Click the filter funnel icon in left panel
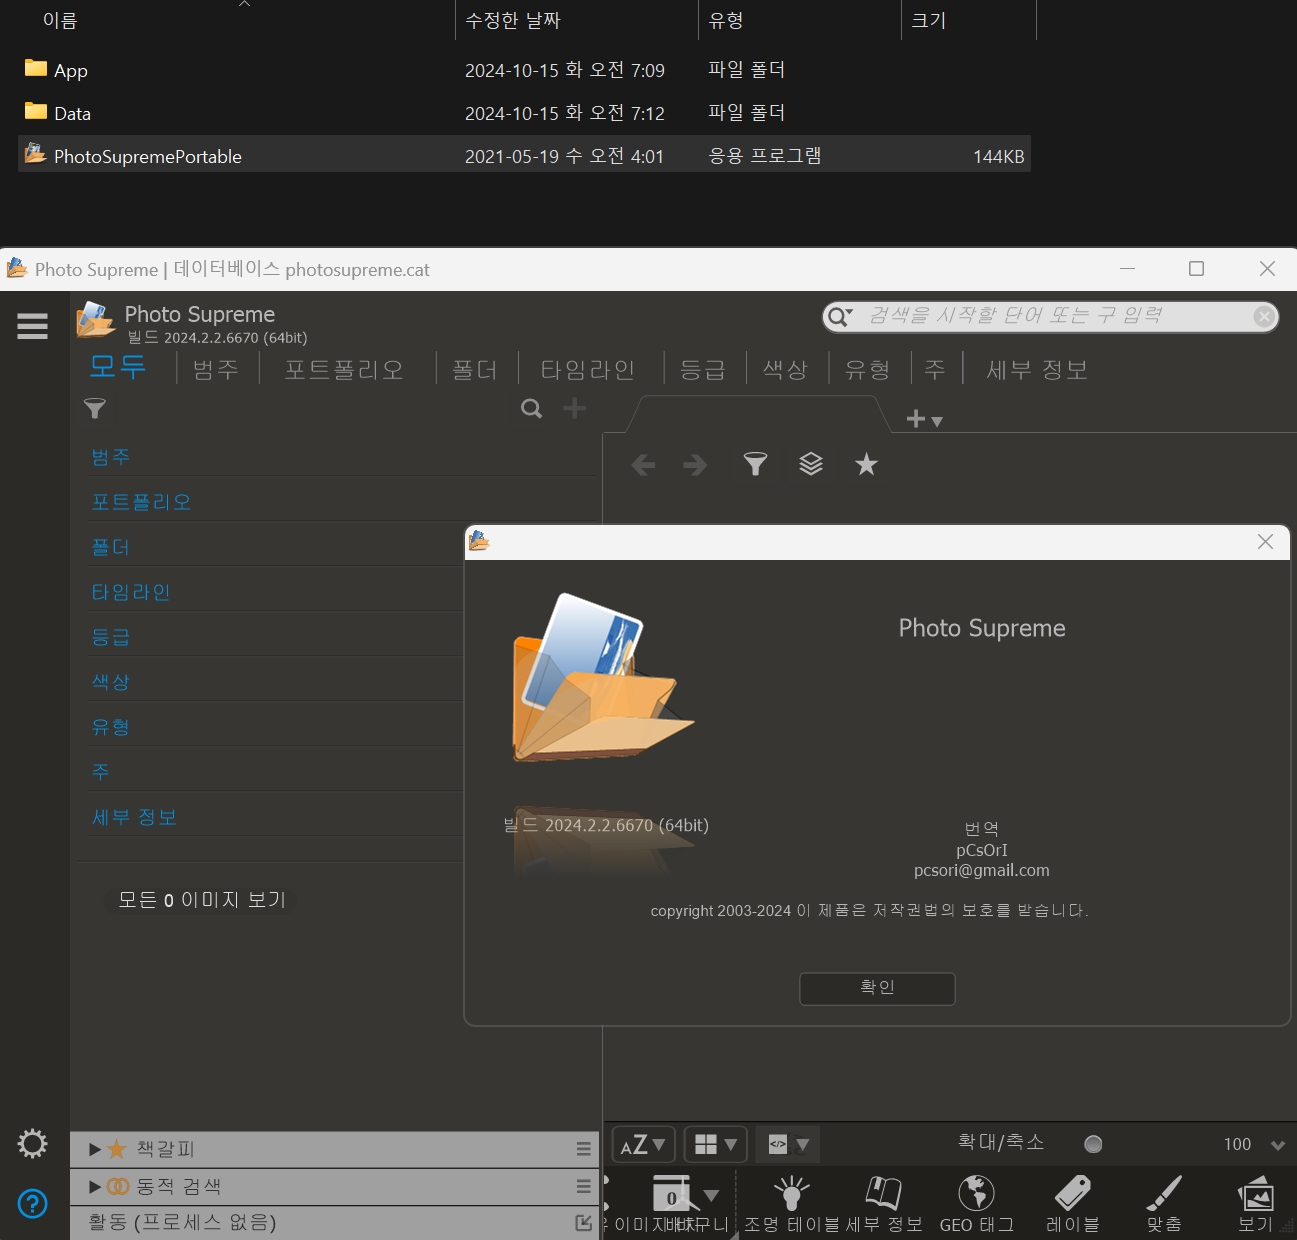The image size is (1297, 1240). [95, 408]
